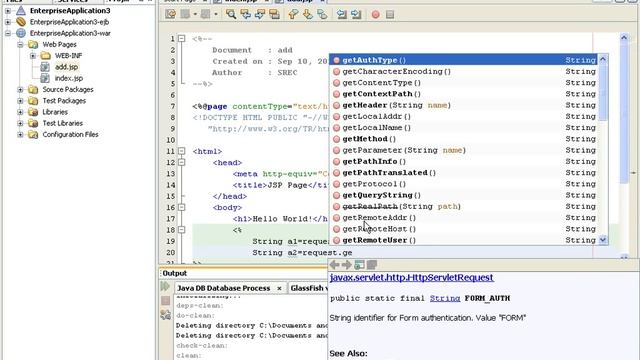Collapse body fold at line 16
Screen dimensions: 640x360
pos(182,207)
